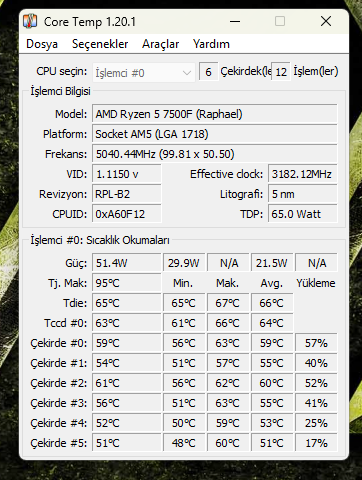Click the Platform value Socket AM5 (LGA 1718)
This screenshot has width=362, height=480.
tap(215, 134)
